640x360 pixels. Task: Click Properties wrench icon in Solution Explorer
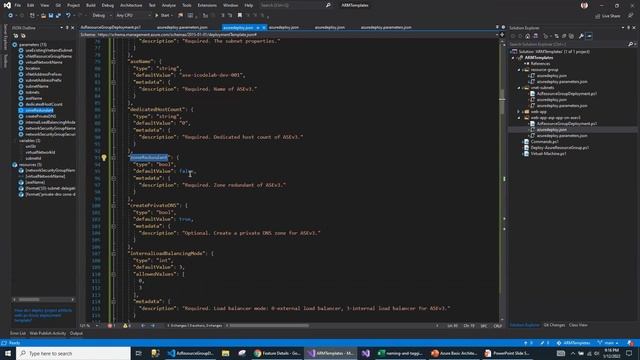(x=581, y=36)
